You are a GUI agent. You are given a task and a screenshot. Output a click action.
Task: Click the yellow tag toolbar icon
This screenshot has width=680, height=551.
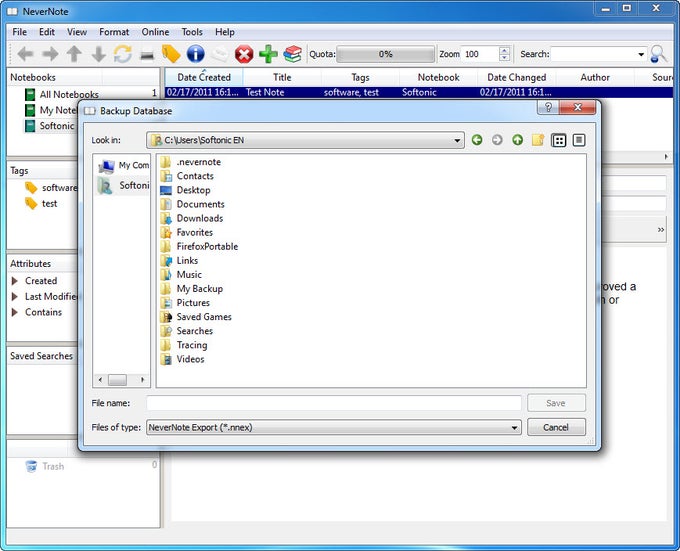(171, 54)
